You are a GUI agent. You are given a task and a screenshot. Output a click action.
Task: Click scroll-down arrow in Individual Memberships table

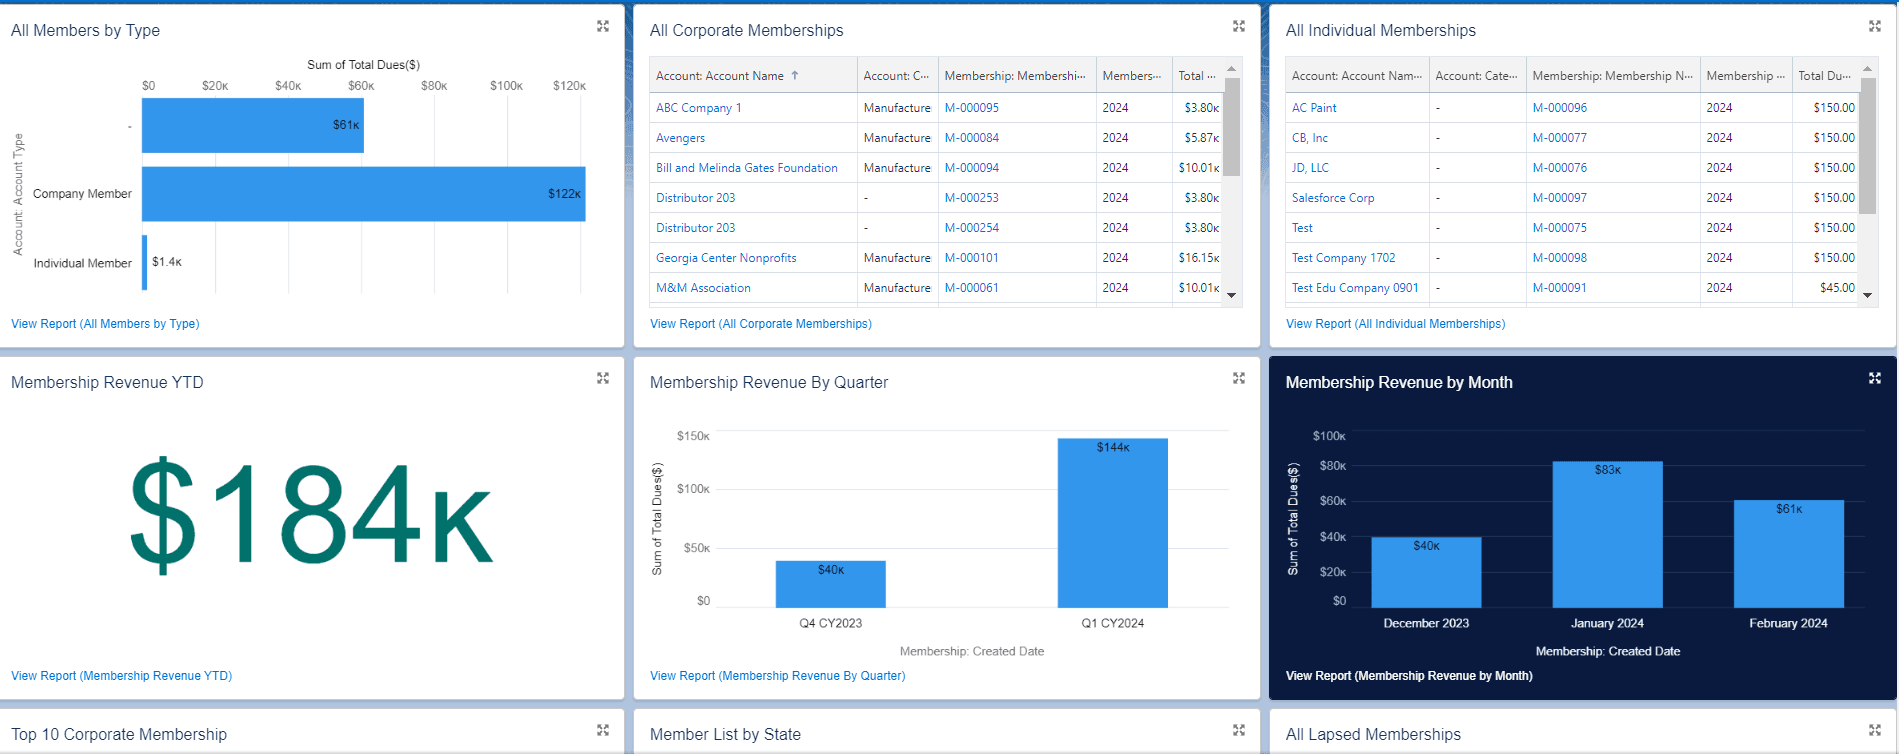(x=1867, y=295)
